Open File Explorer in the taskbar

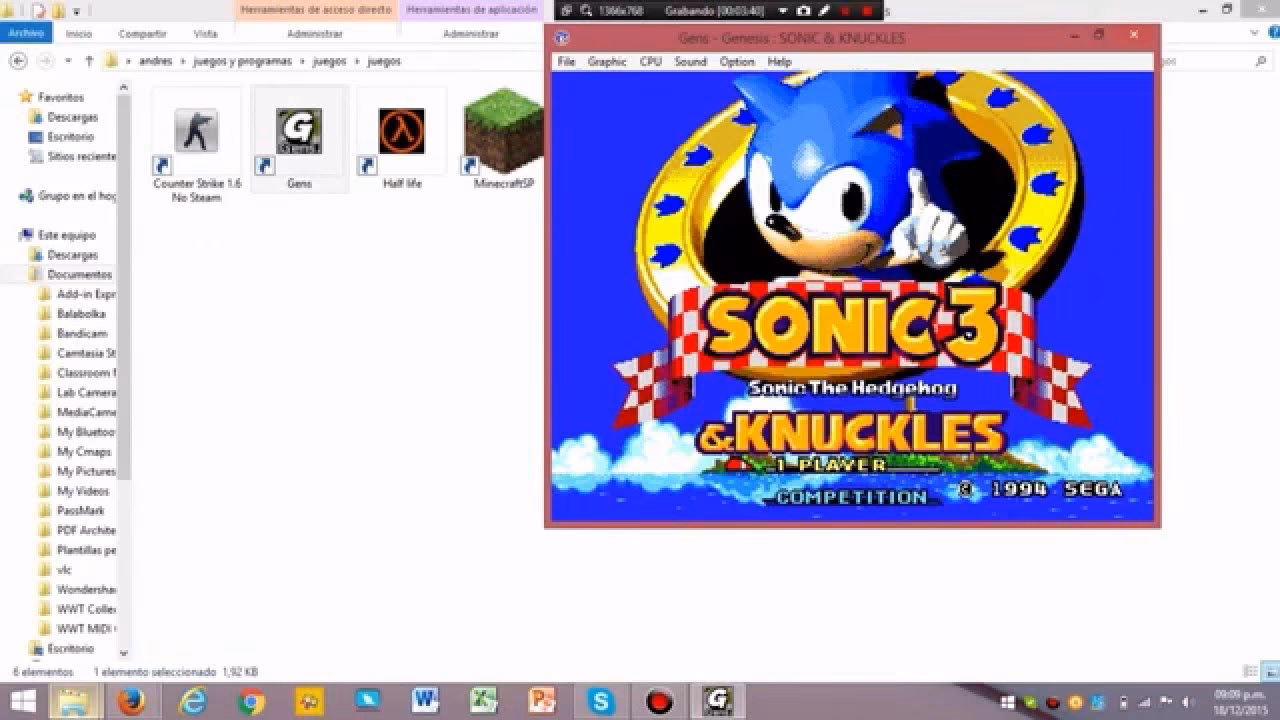tap(74, 702)
